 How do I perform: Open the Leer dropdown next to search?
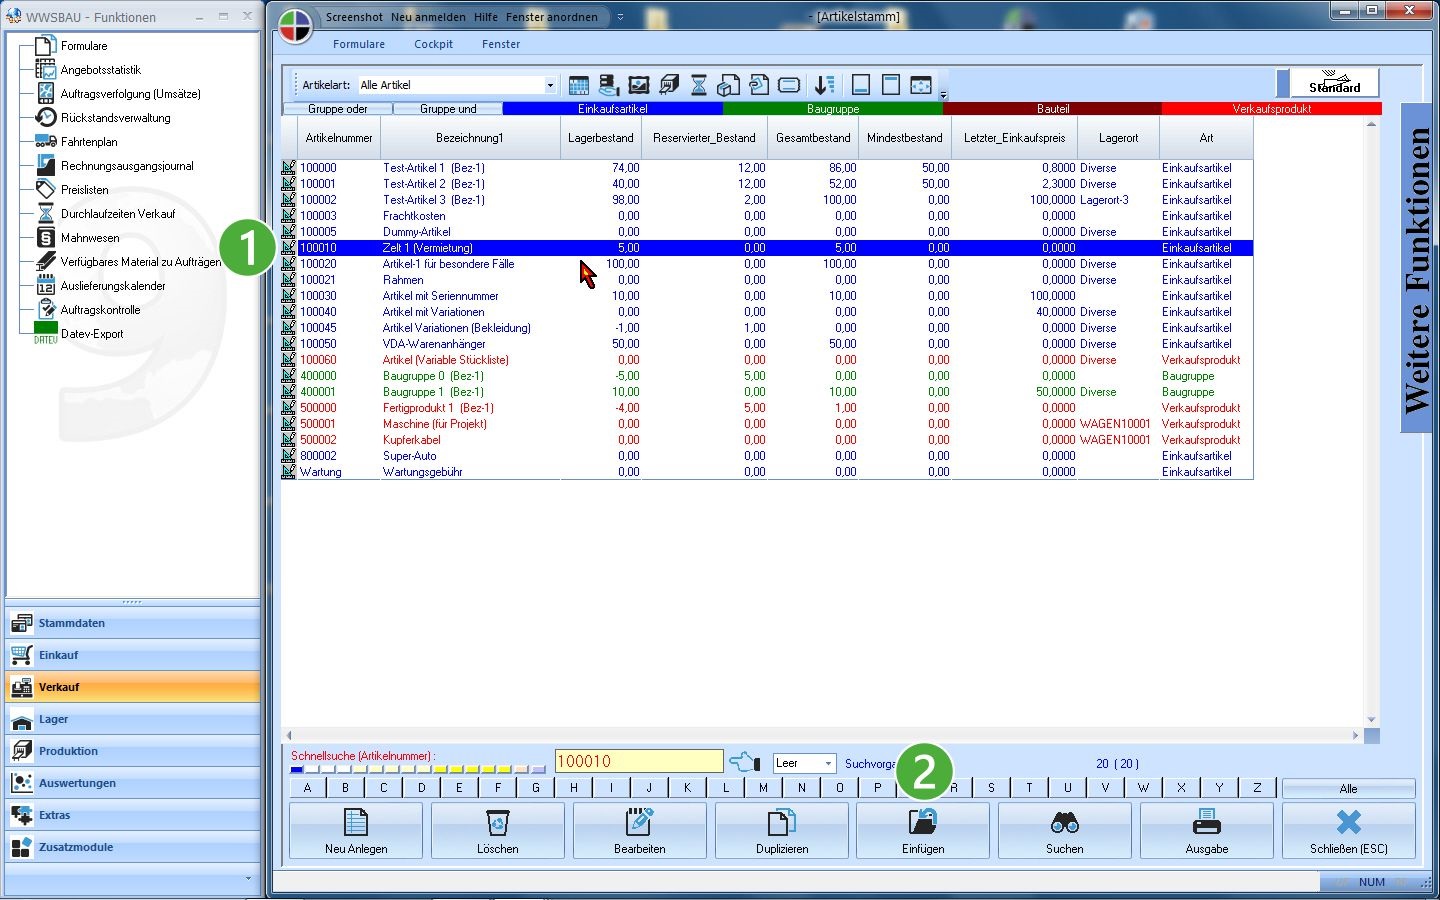pyautogui.click(x=828, y=763)
